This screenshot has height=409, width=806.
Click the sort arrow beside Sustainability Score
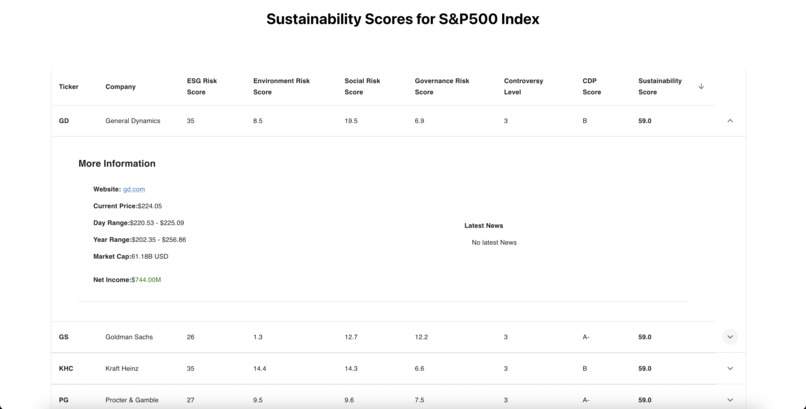click(x=701, y=86)
